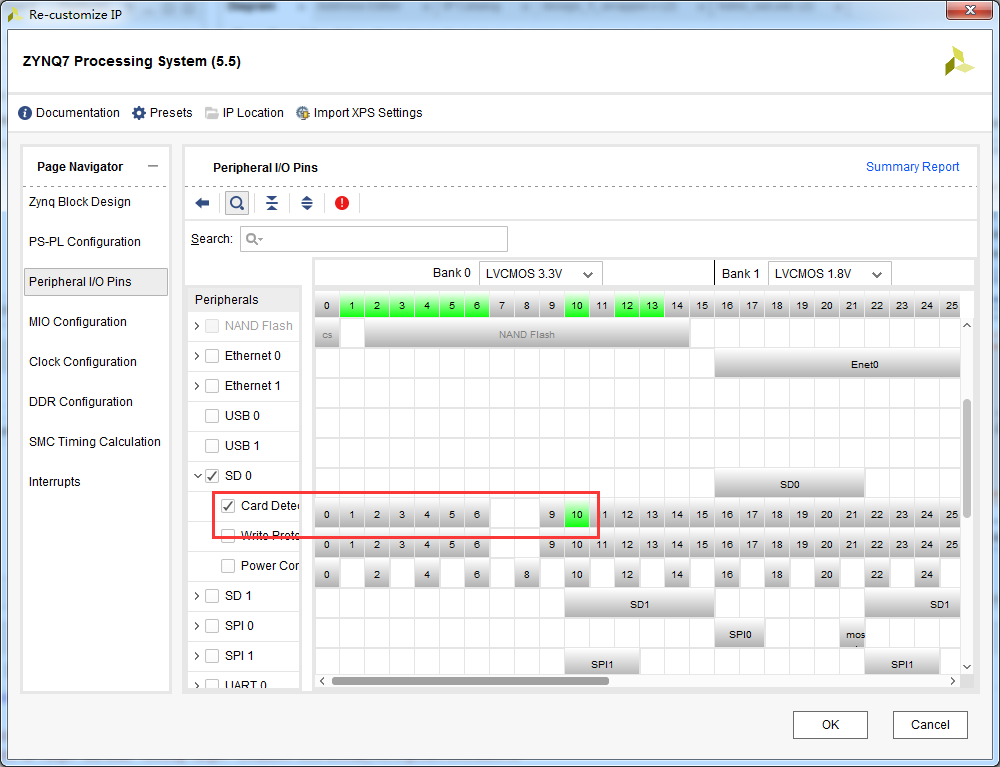Expand the SPI 0 tree row
The height and width of the screenshot is (767, 1000).
click(x=196, y=625)
